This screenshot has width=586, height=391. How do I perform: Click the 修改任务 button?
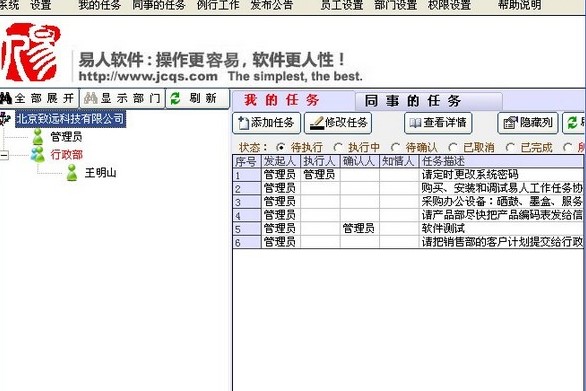tap(338, 123)
